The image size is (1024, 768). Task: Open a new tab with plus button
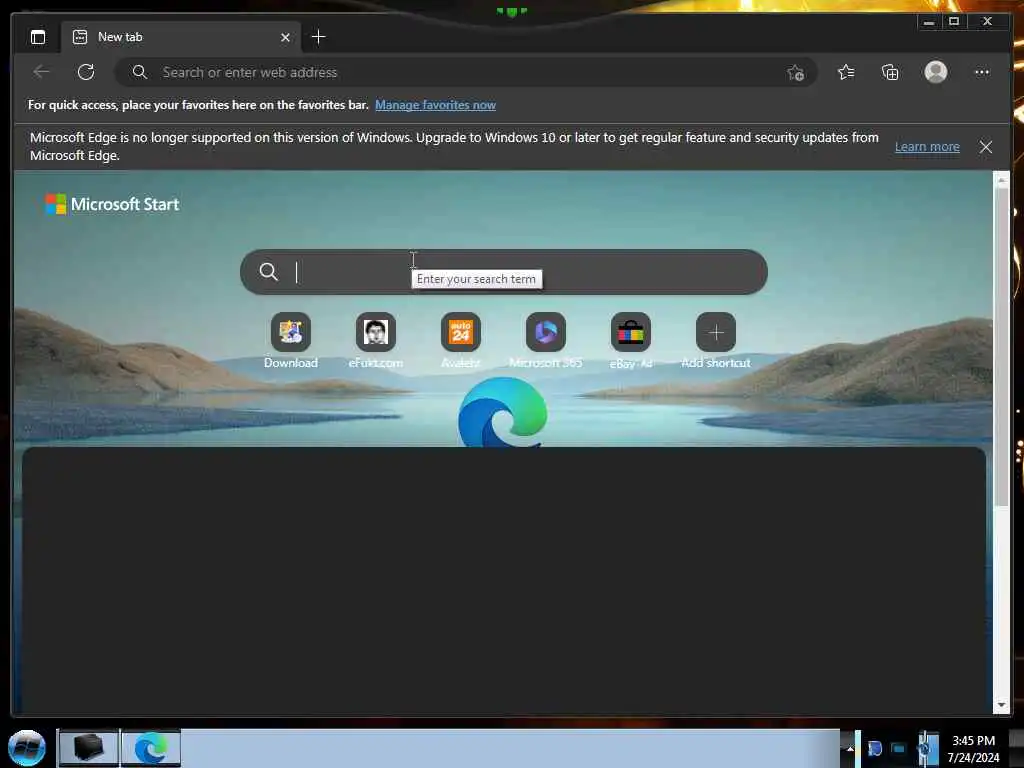coord(319,37)
